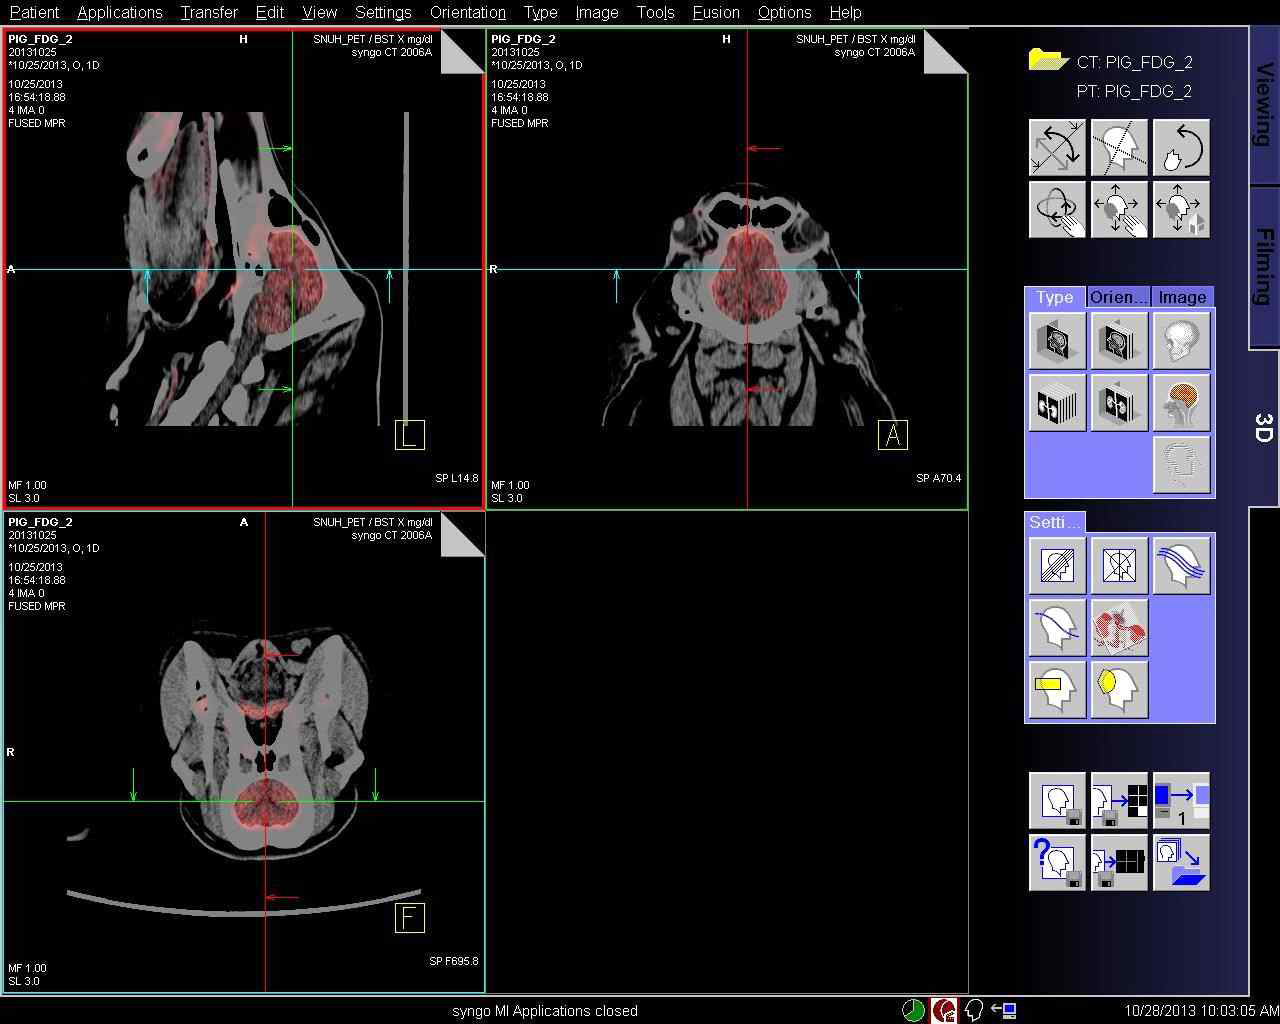This screenshot has width=1280, height=1024.
Task: Activate the orbit rotation hand icon
Action: pyautogui.click(x=1057, y=210)
